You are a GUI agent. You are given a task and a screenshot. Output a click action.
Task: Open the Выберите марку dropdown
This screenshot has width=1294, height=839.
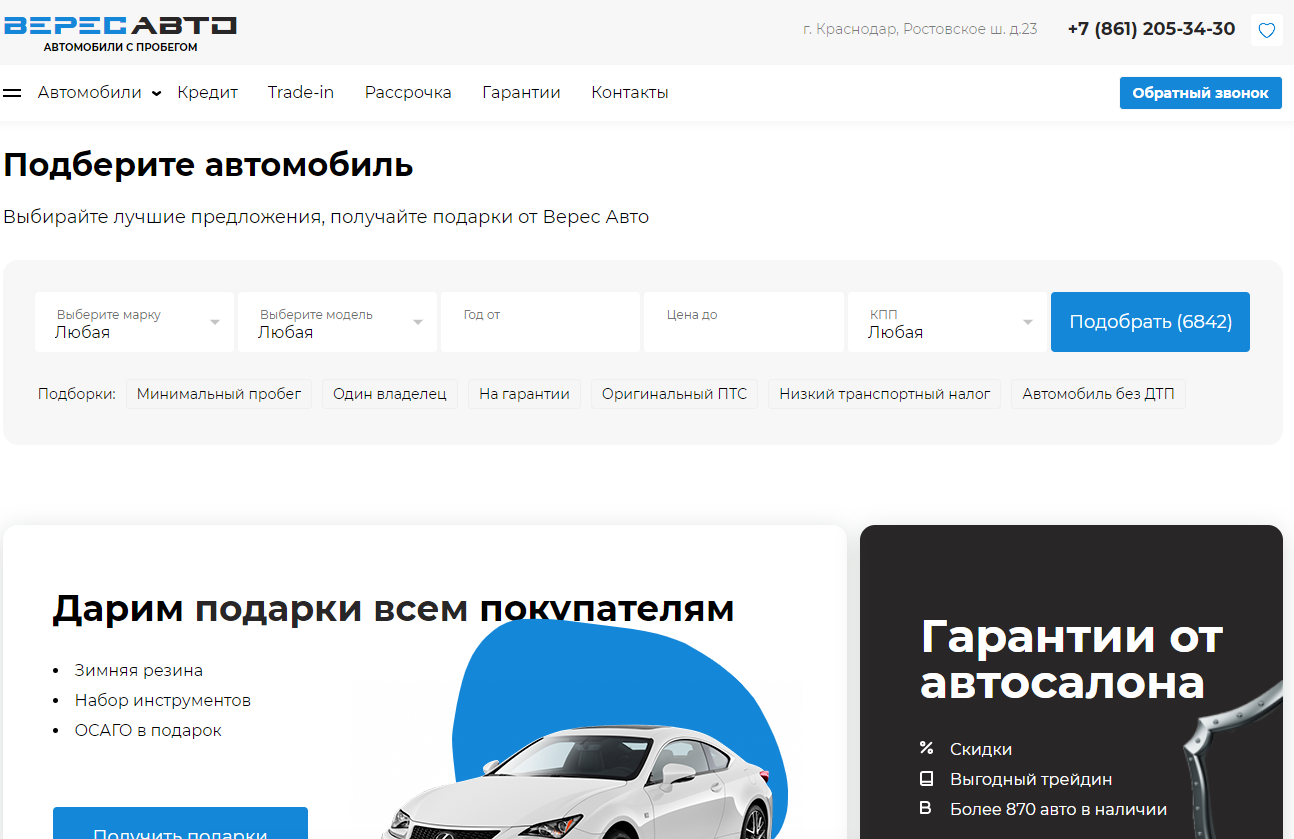(134, 322)
